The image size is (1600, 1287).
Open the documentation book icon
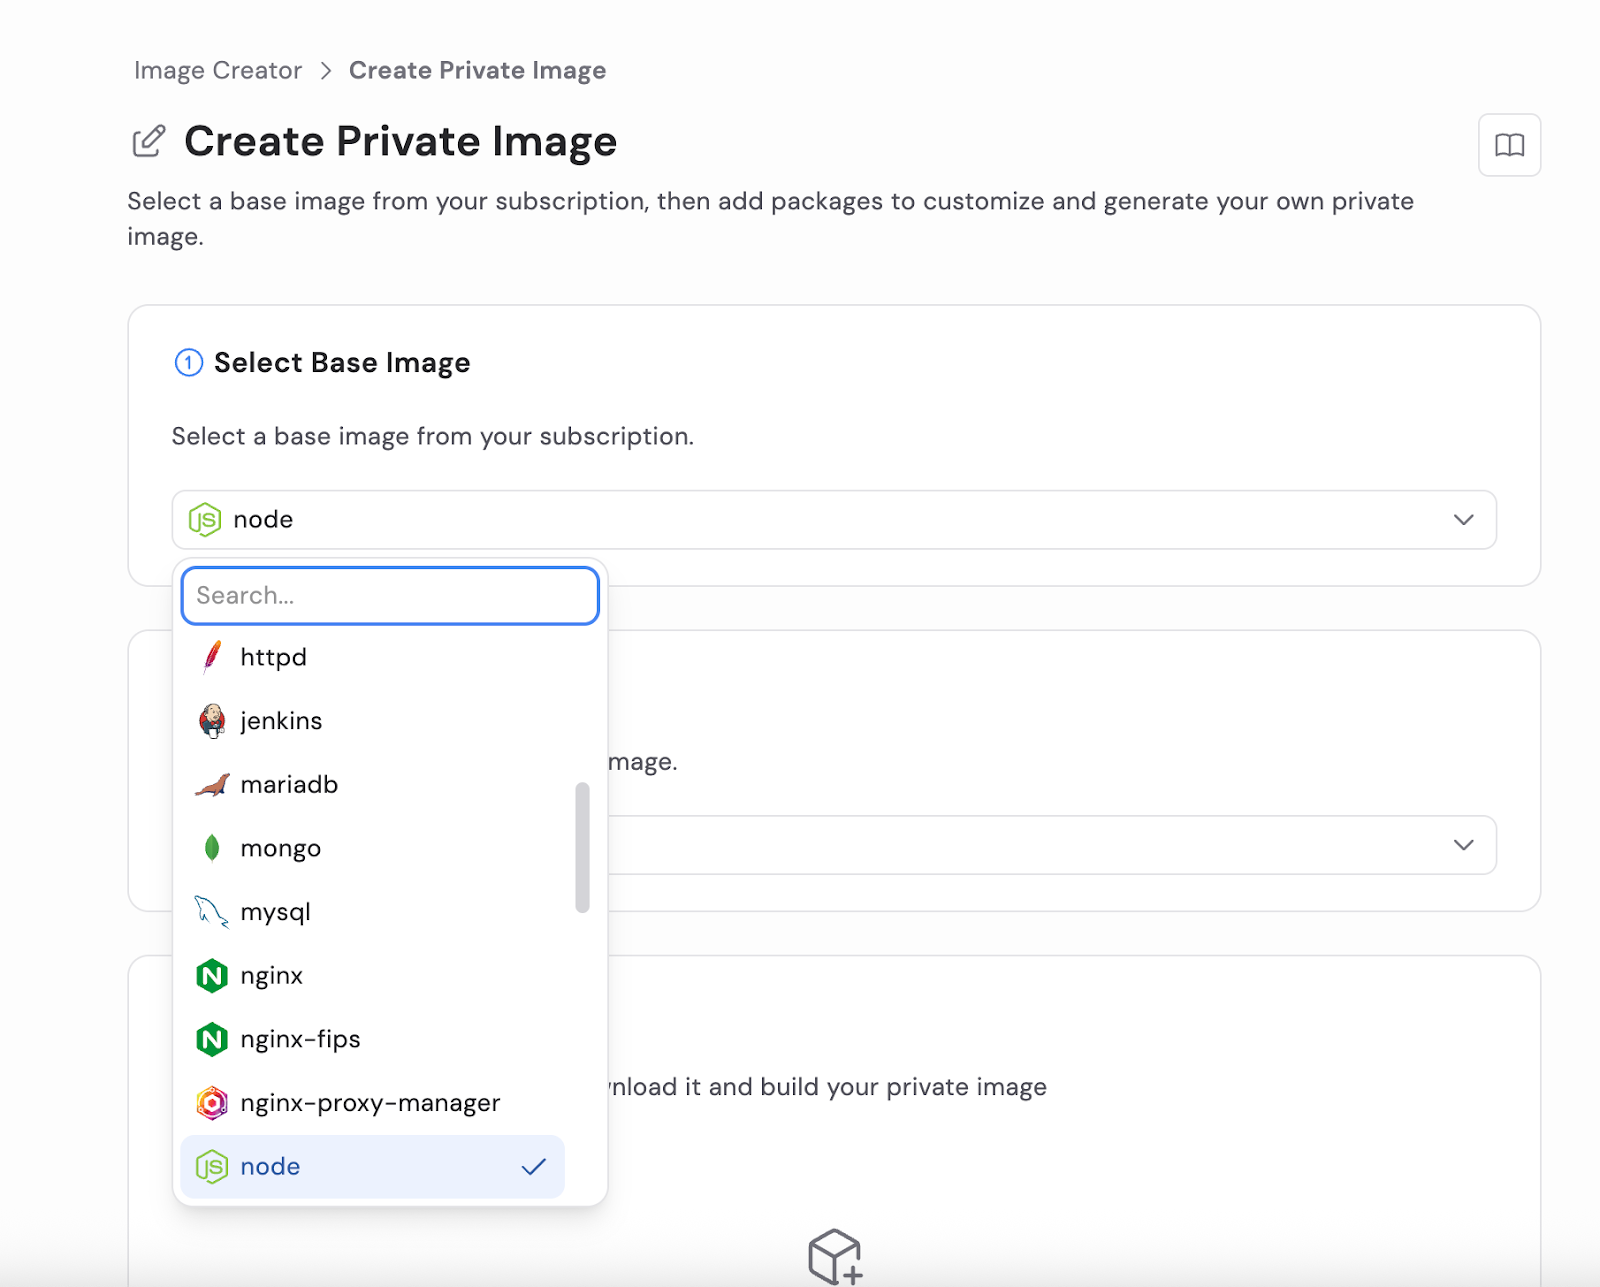[x=1509, y=145]
